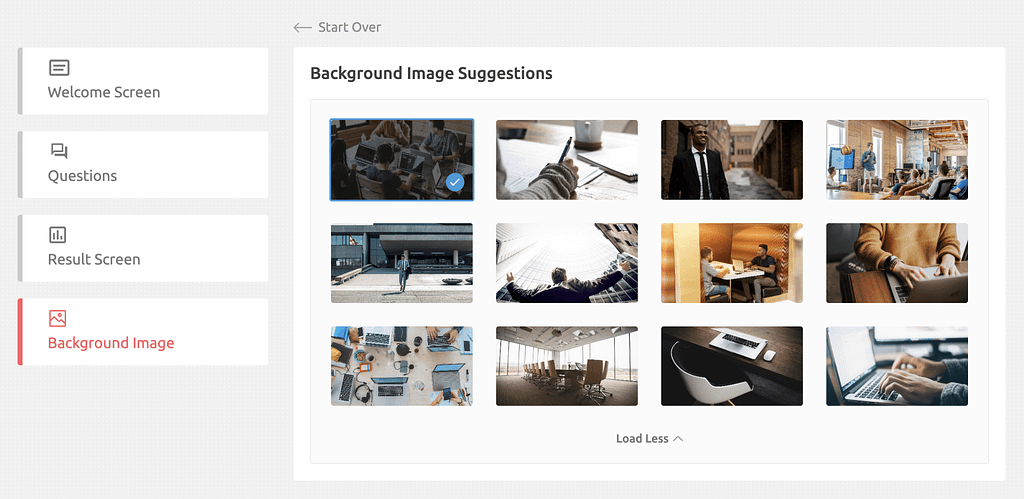This screenshot has height=499, width=1024.
Task: Click the Background Image picture icon
Action: tap(58, 318)
